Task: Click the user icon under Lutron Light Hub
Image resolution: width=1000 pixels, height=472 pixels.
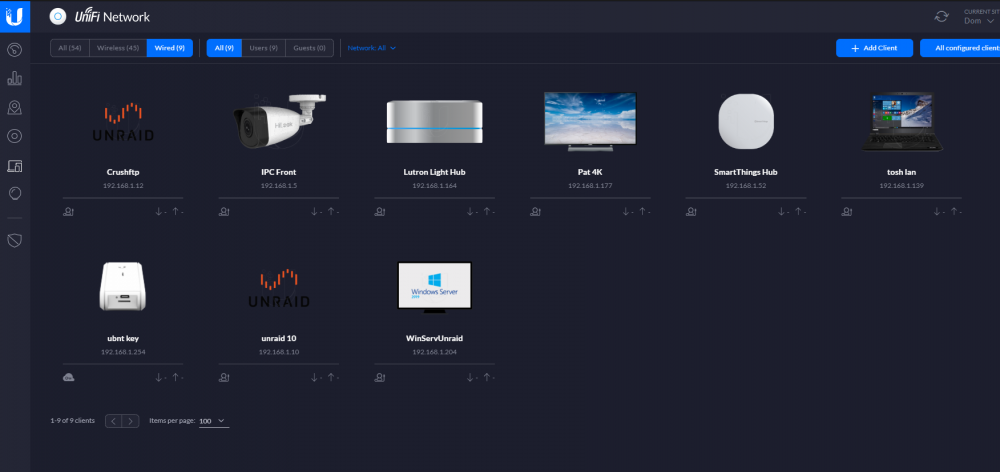Action: (379, 212)
